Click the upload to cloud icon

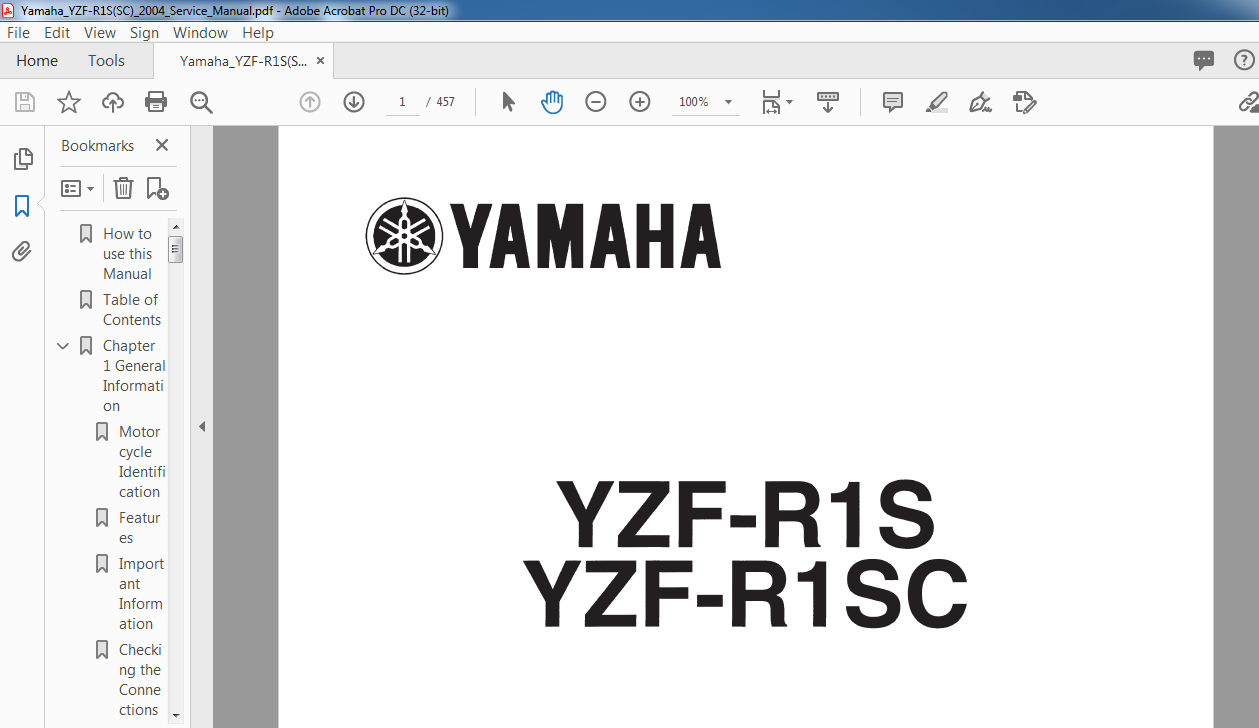click(113, 102)
